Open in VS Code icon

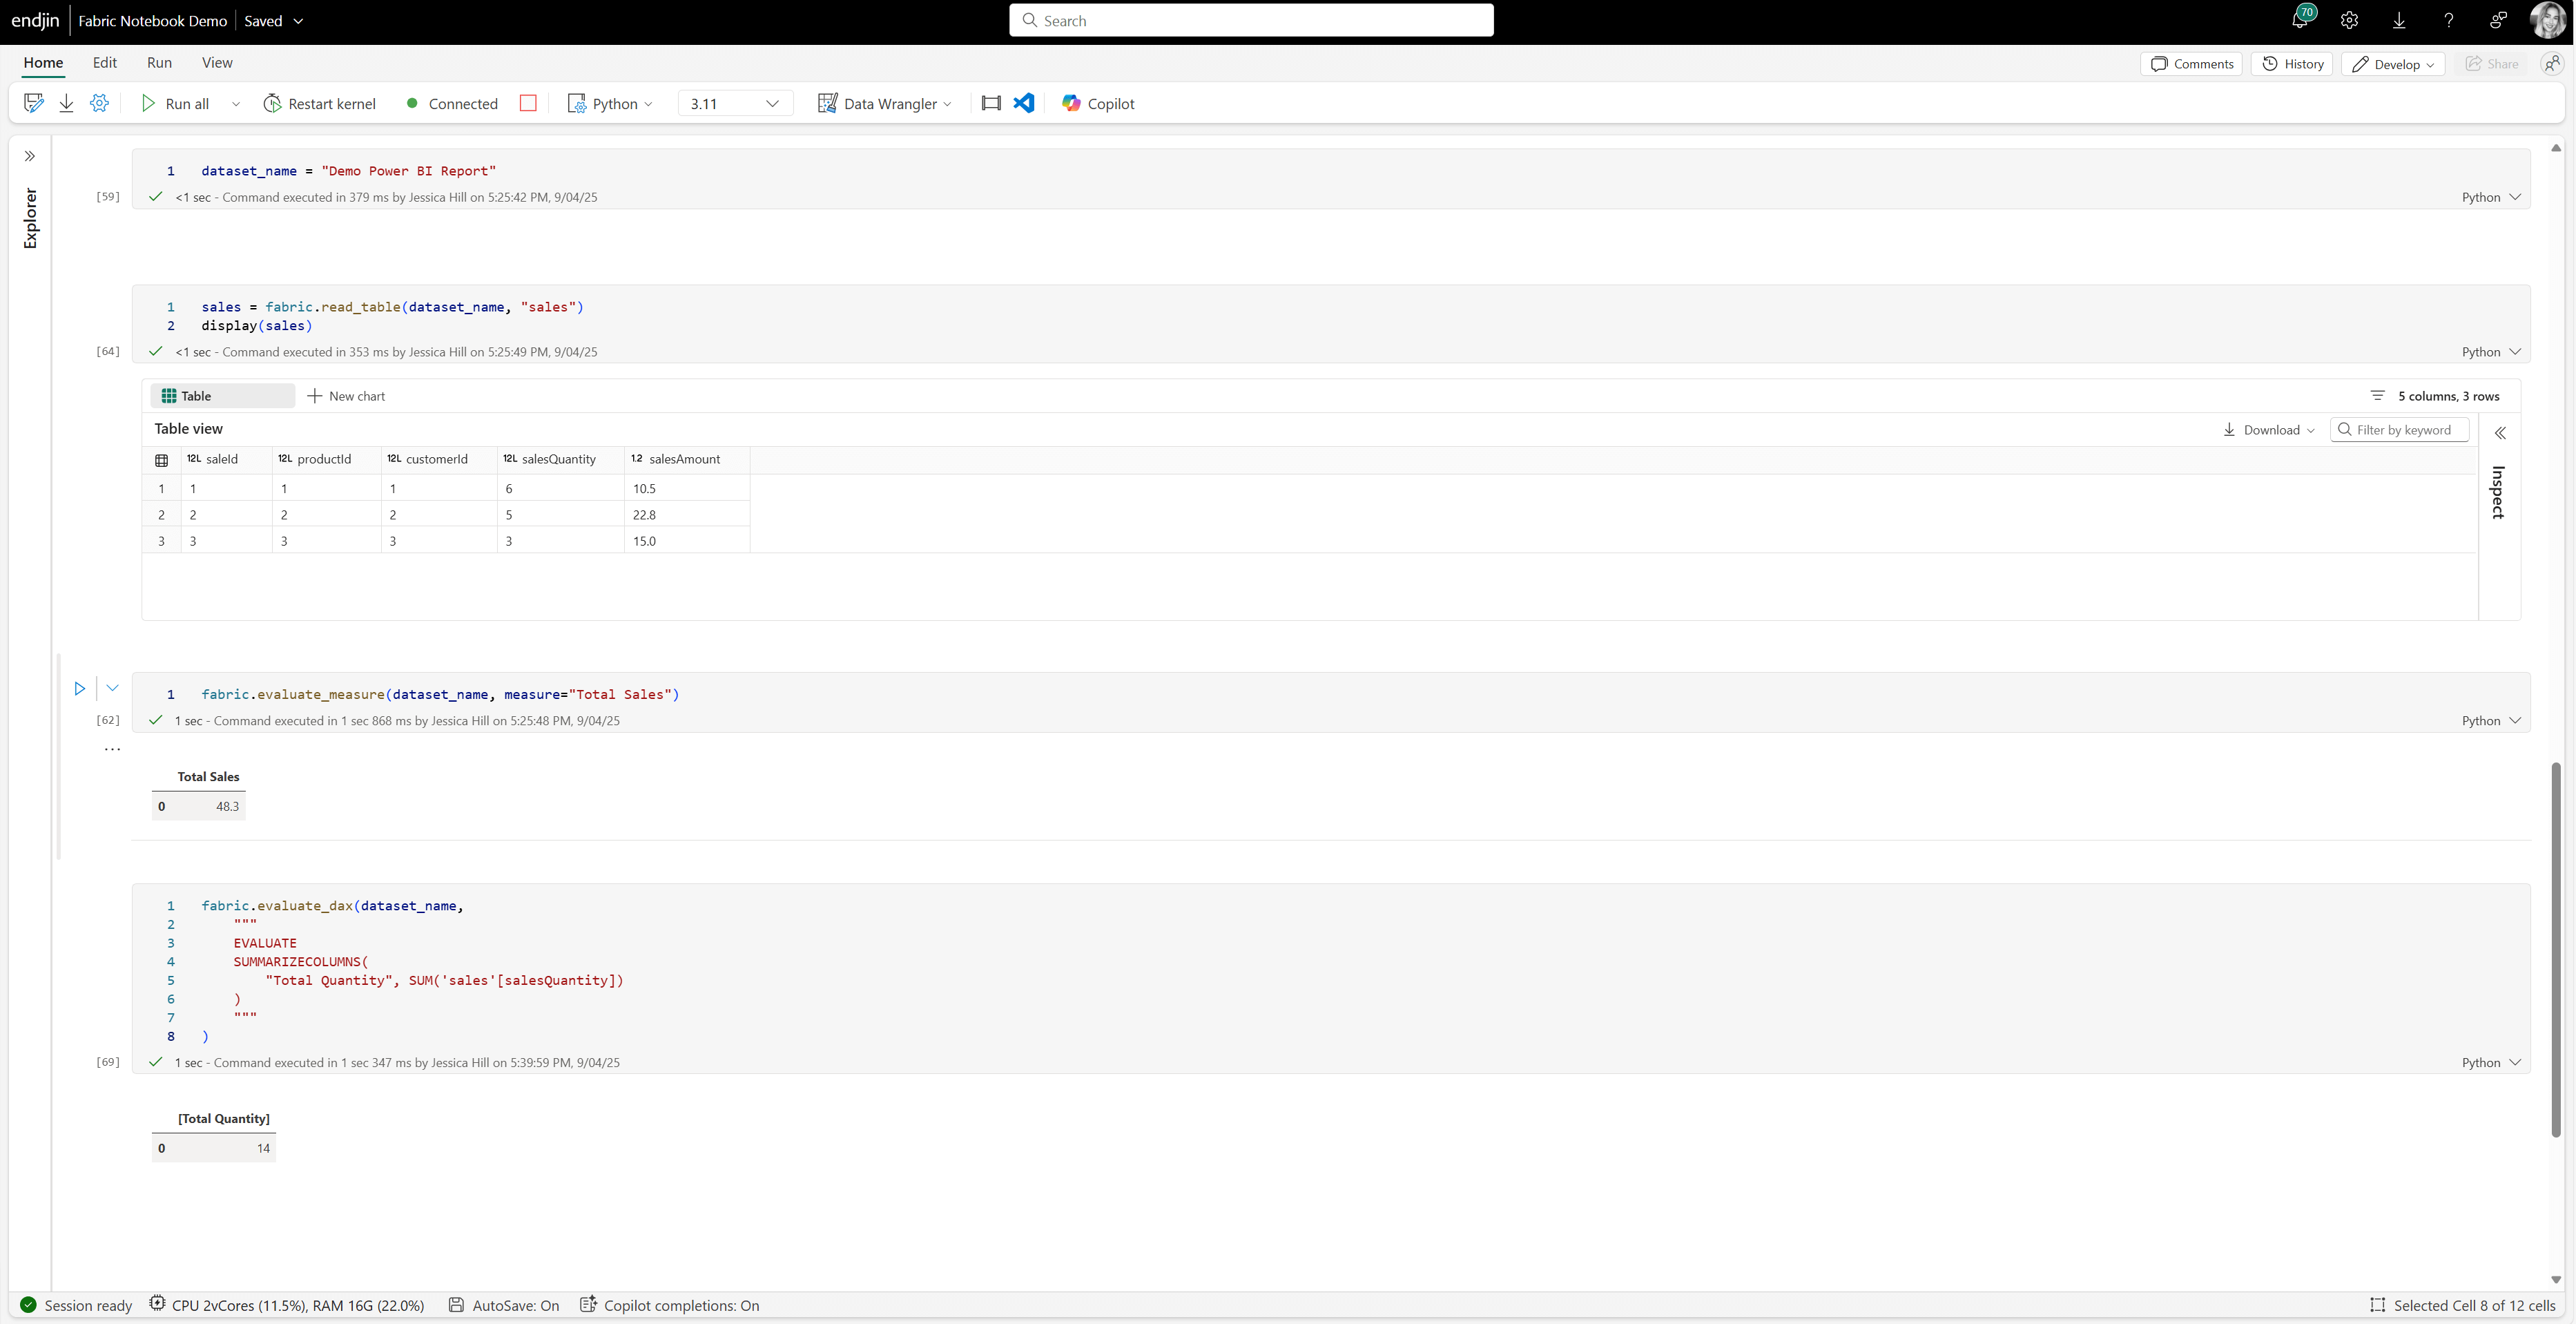pyautogui.click(x=1024, y=103)
